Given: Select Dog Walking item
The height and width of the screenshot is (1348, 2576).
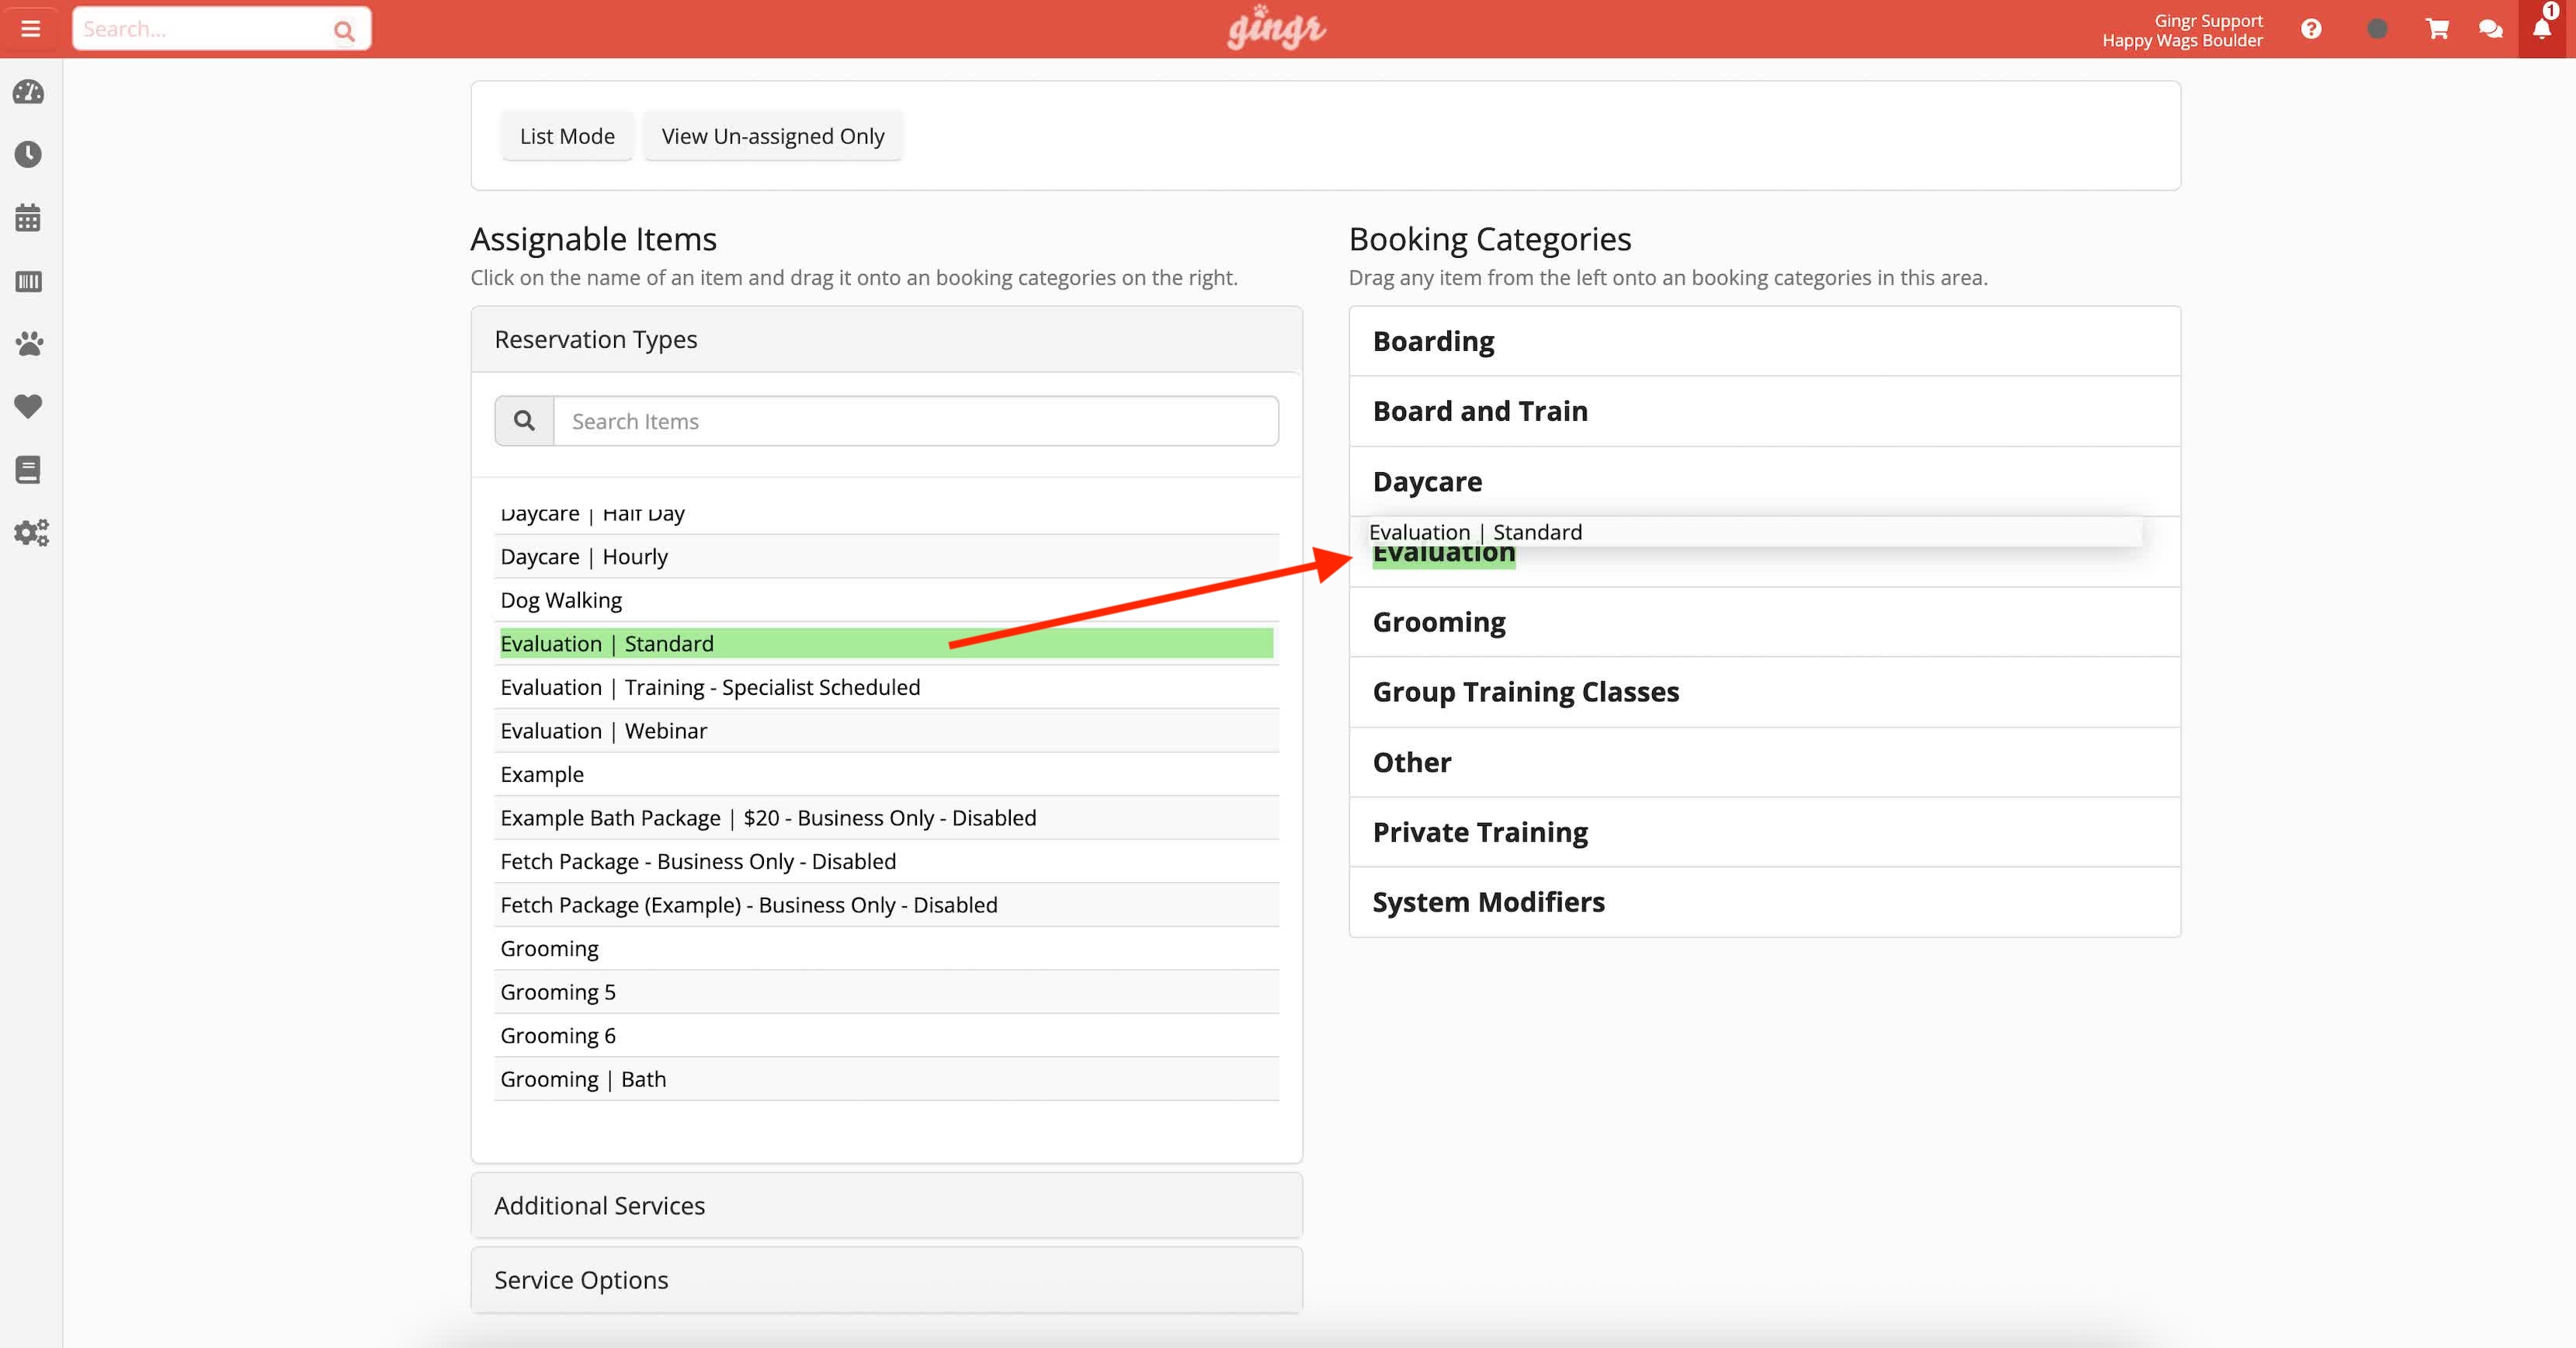Looking at the screenshot, I should (886, 600).
